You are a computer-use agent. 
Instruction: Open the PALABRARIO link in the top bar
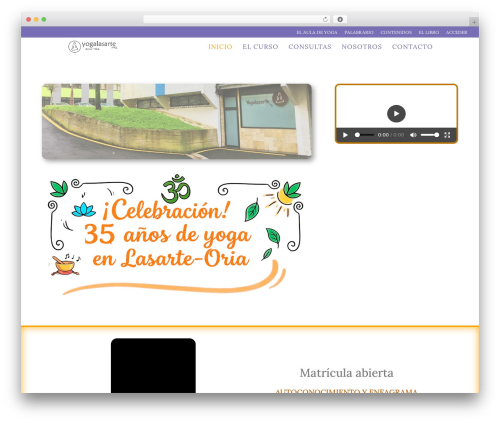click(x=359, y=32)
